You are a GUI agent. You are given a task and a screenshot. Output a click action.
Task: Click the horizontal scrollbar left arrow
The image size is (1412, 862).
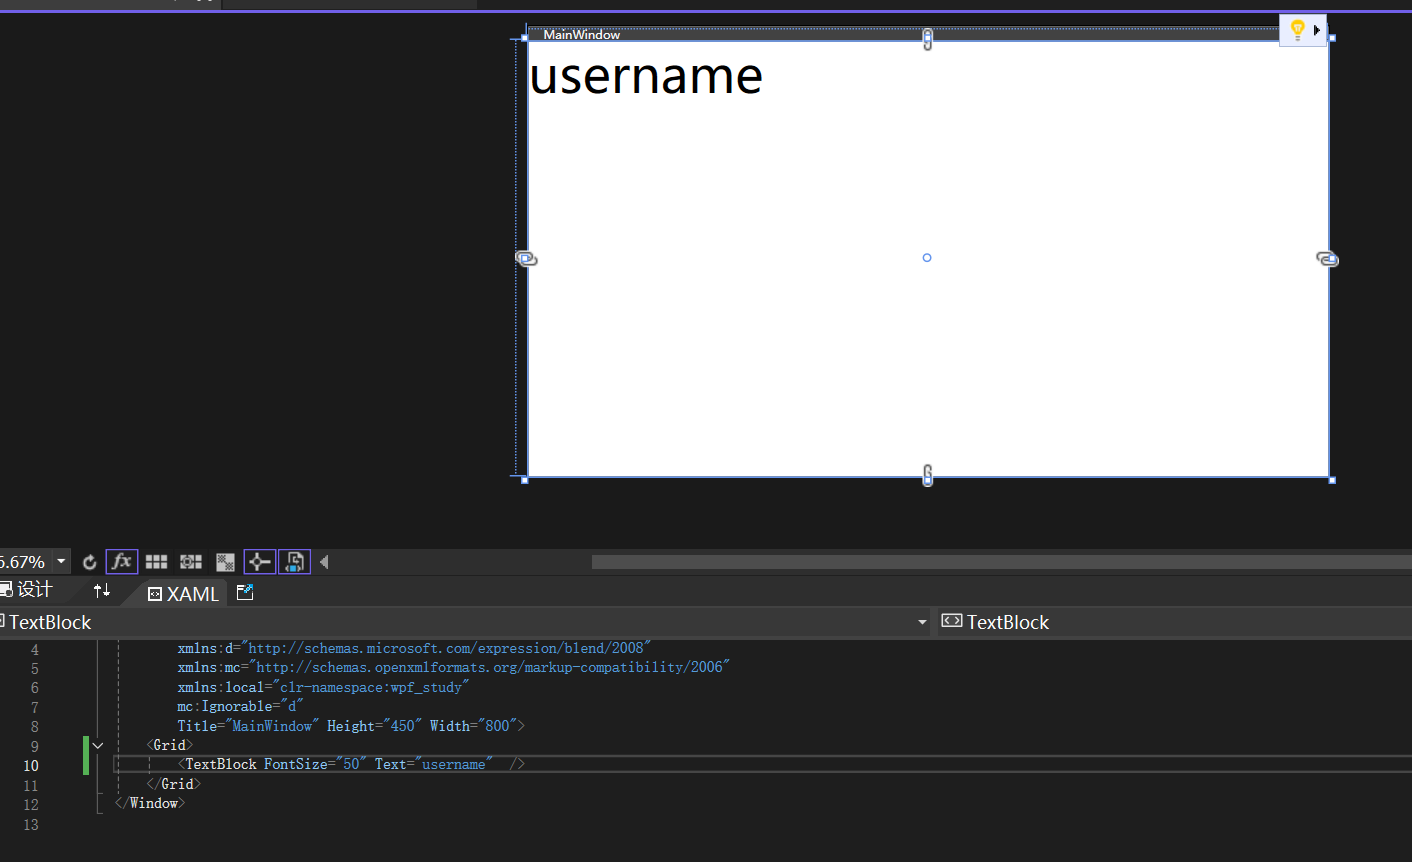tap(324, 562)
